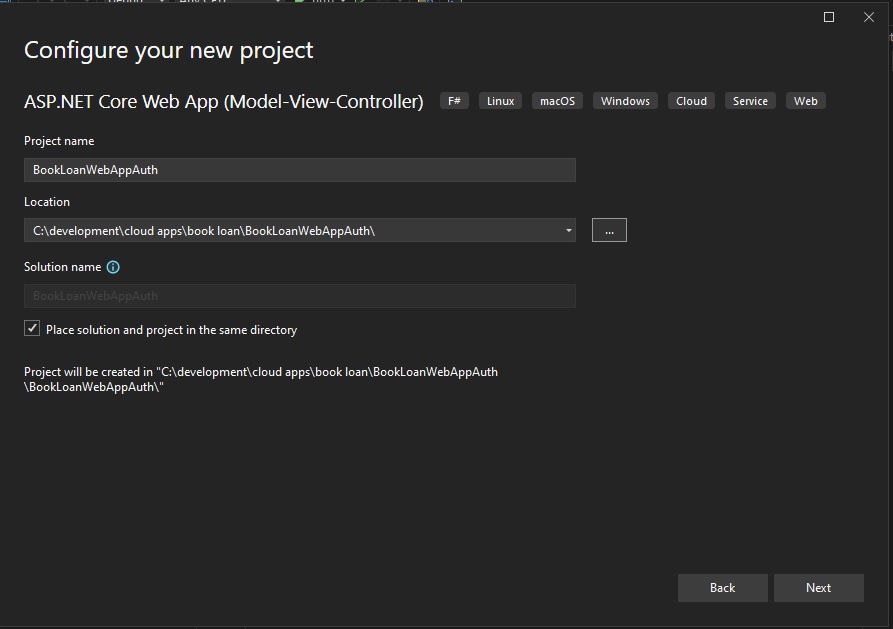Click the ASP.NET Core Web App template title
893x629 pixels.
click(x=224, y=101)
